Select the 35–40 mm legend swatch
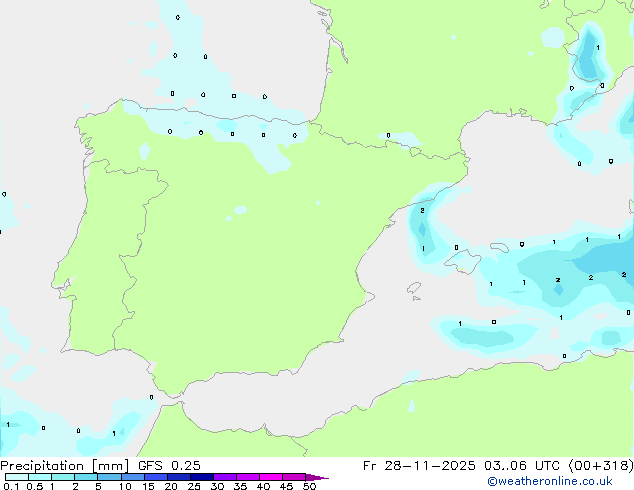Viewport: 634px width, 490px height. [248, 477]
